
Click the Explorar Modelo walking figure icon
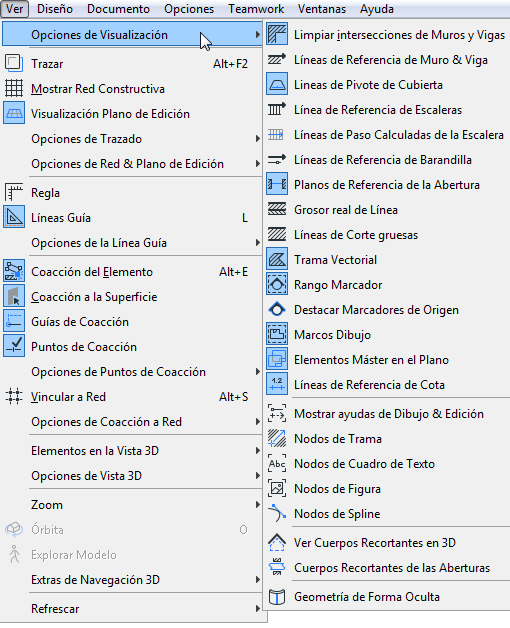[x=14, y=554]
